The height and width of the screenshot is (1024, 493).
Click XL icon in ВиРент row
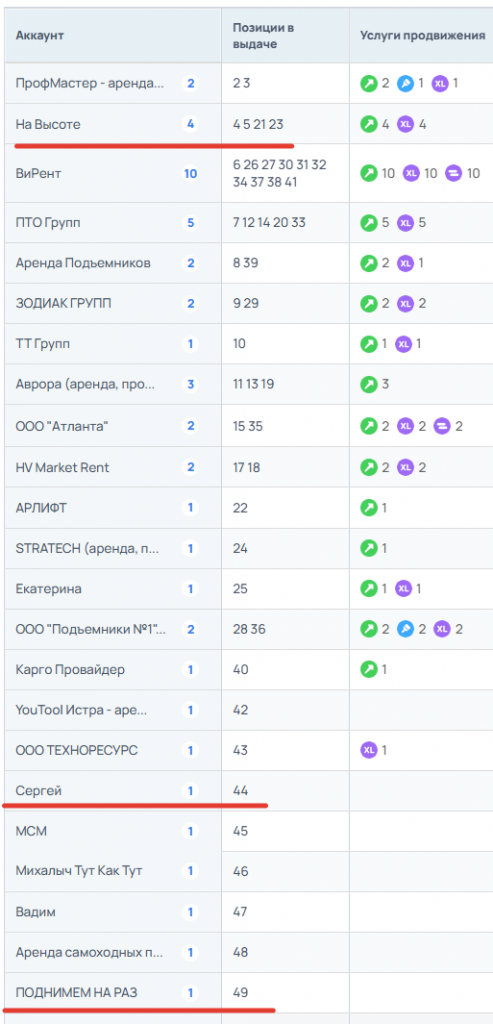411,173
